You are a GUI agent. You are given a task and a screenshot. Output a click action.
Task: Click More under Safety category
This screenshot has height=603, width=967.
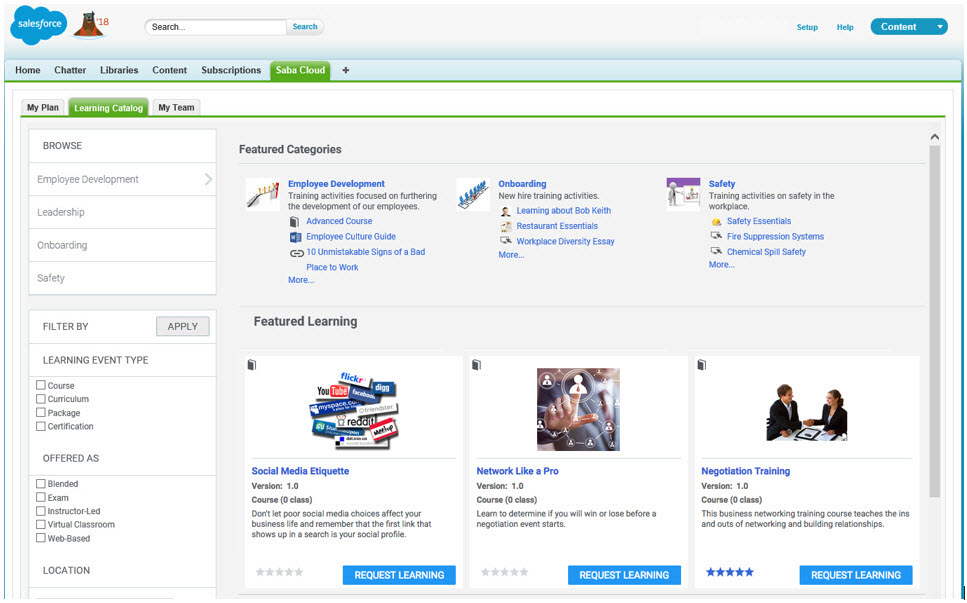coord(722,265)
